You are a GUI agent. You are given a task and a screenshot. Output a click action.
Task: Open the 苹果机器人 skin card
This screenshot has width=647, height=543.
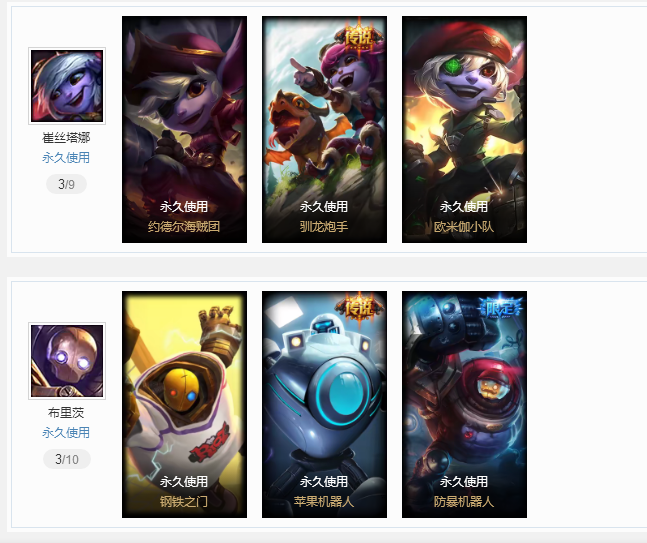coord(324,404)
